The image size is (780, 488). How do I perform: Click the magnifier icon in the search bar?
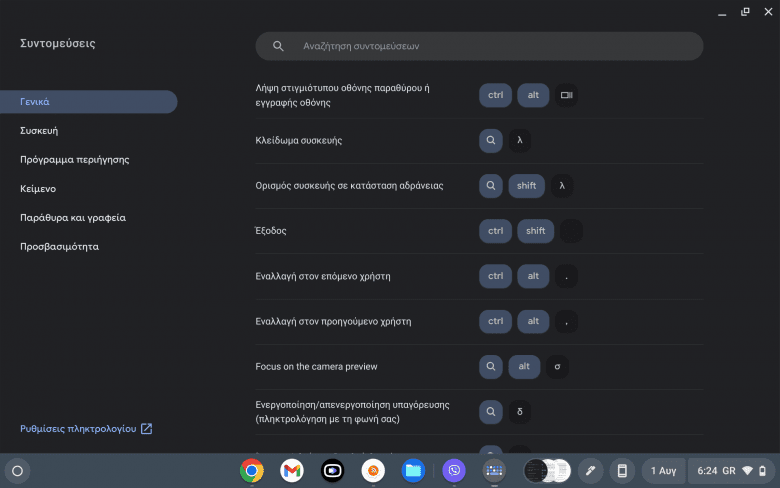coord(278,46)
